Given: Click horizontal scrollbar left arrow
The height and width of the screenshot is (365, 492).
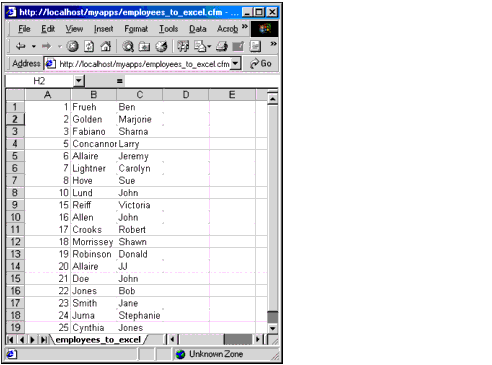Looking at the screenshot, I should 172,340.
